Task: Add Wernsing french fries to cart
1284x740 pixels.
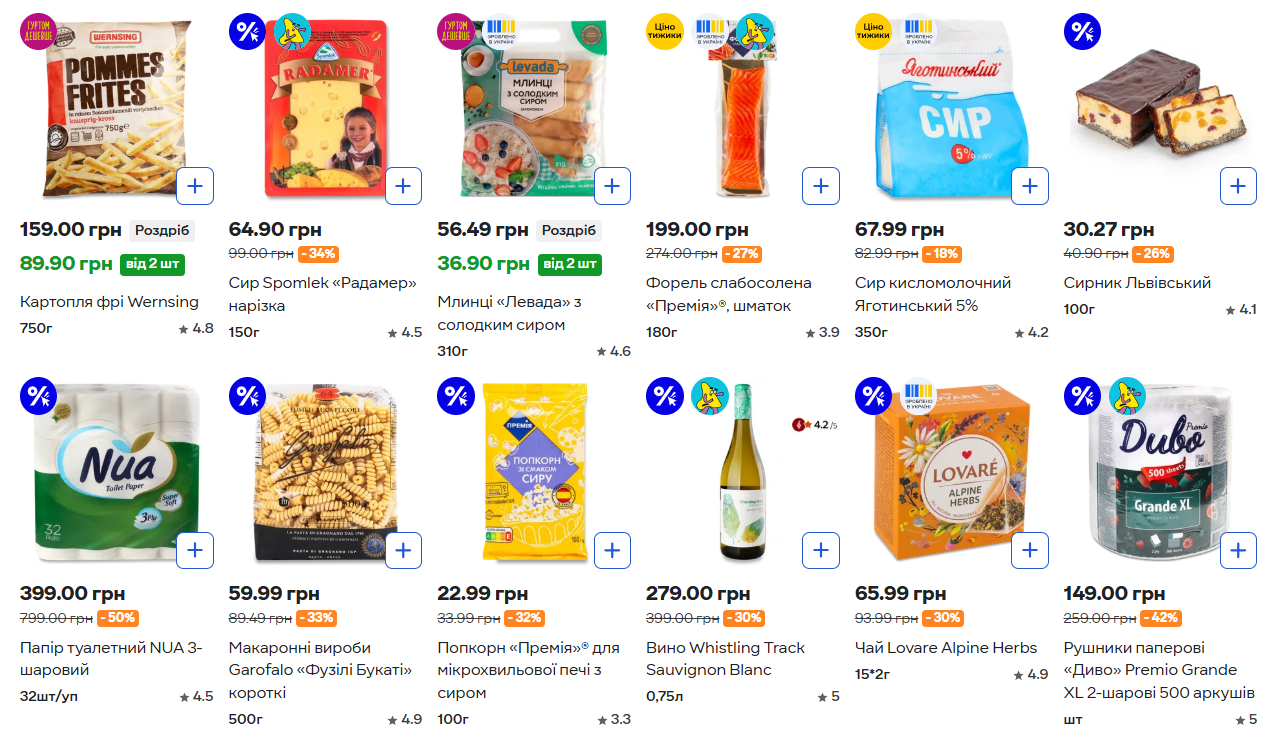Action: point(195,186)
